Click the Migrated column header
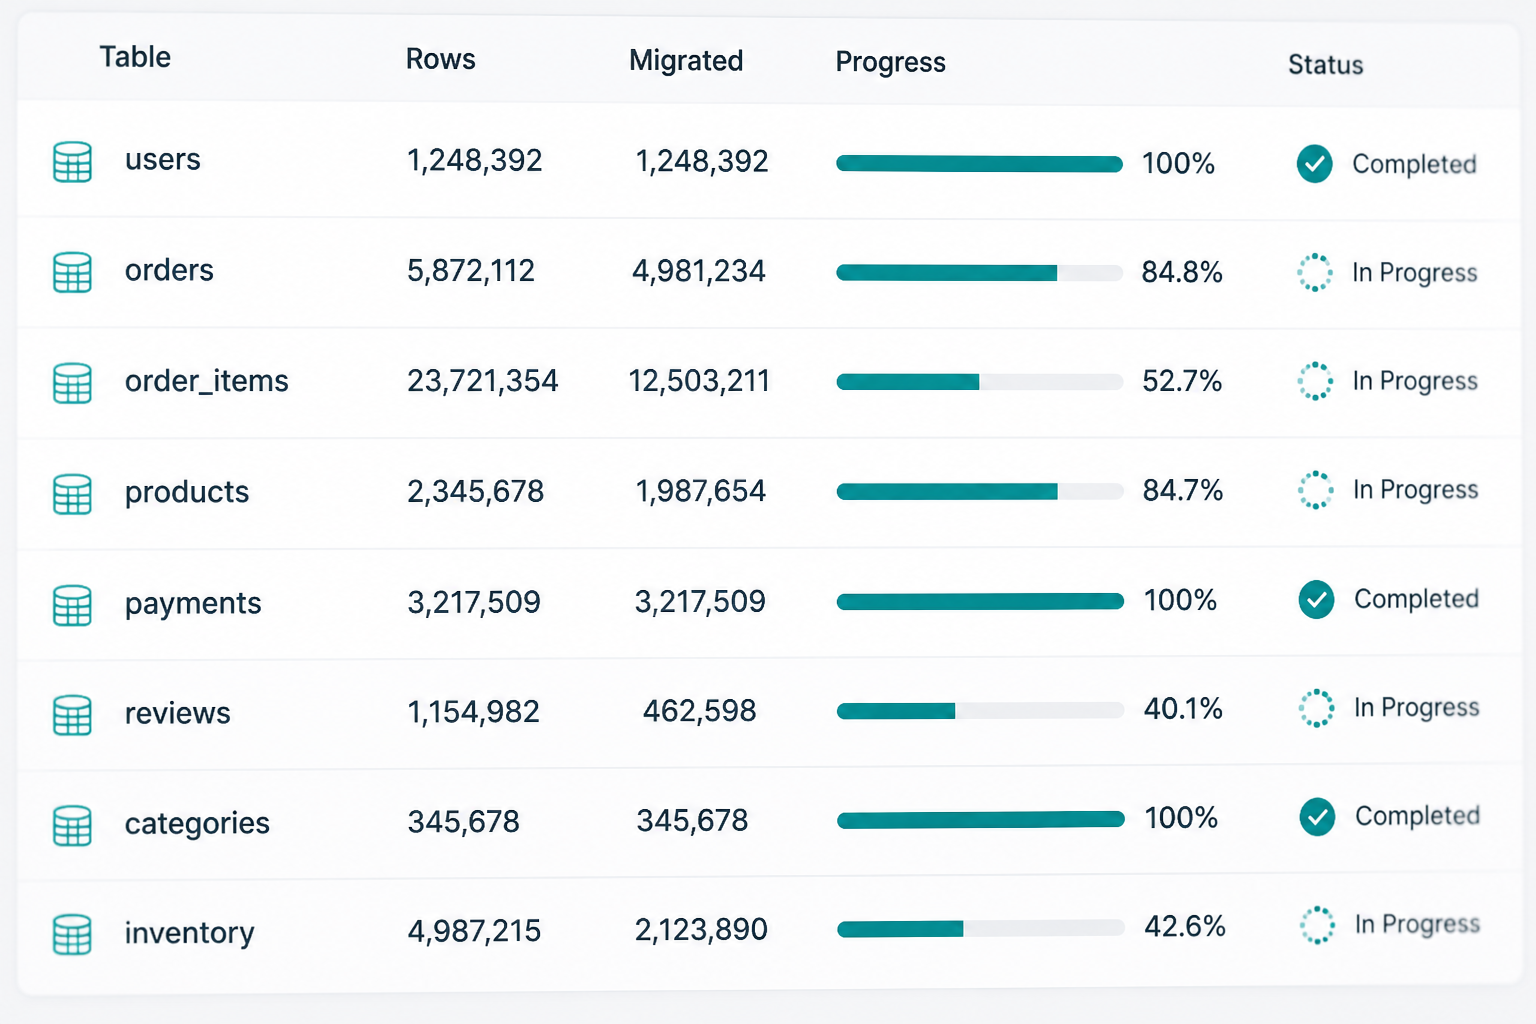1536x1024 pixels. (x=686, y=61)
